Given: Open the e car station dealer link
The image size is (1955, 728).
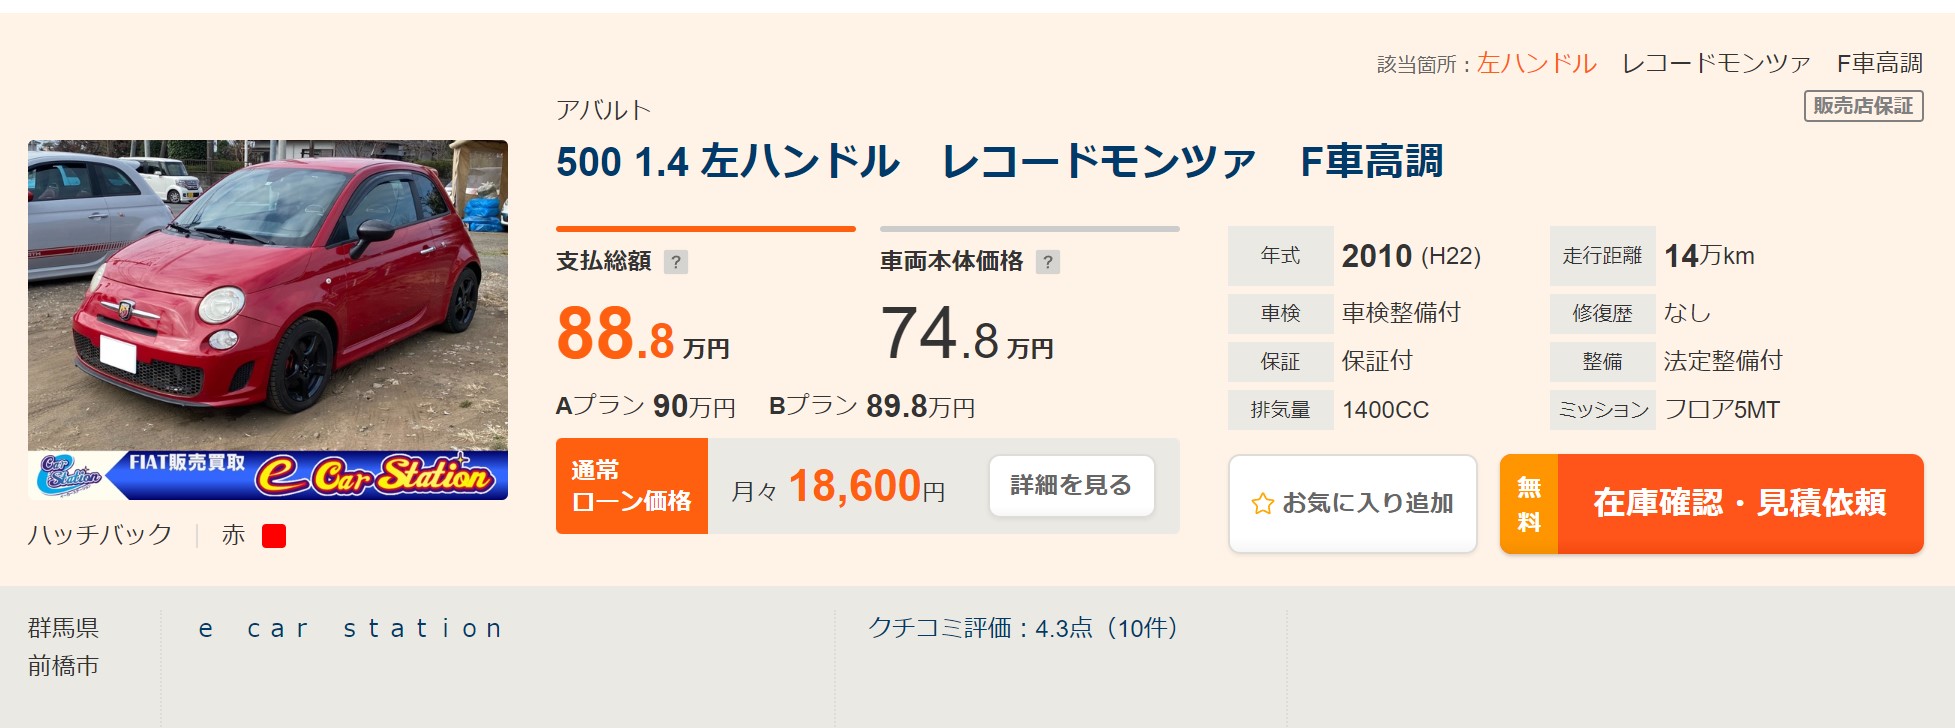Looking at the screenshot, I should click(351, 629).
